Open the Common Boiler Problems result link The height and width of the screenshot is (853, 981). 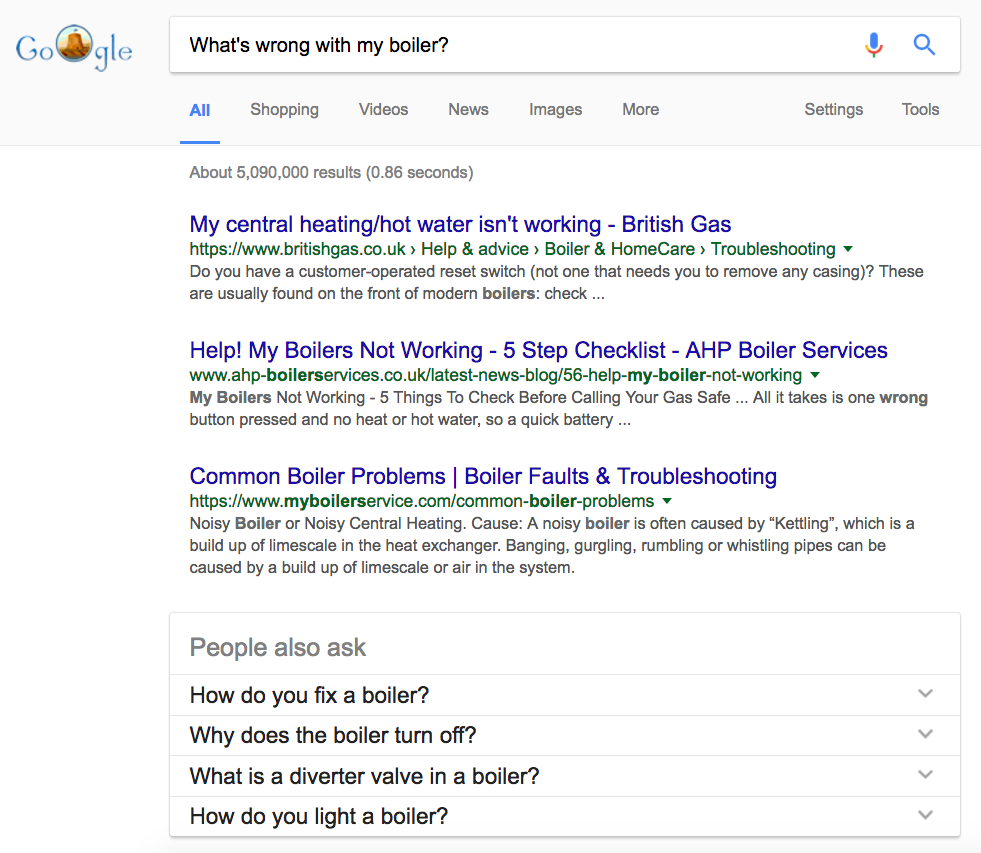tap(483, 476)
